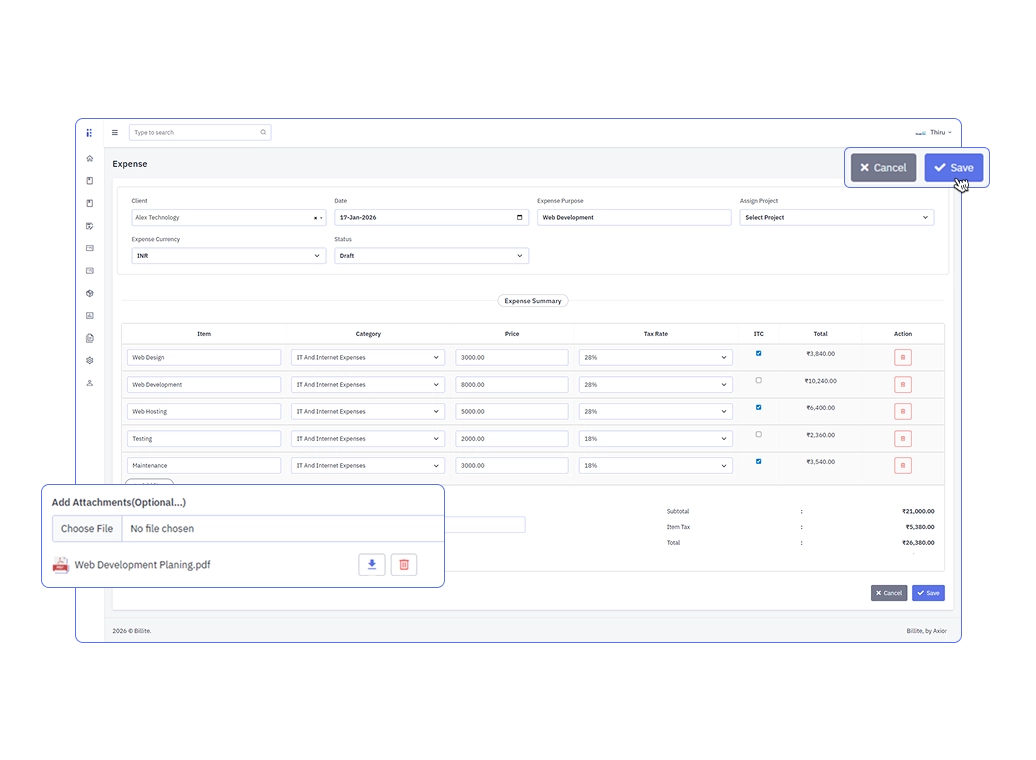This screenshot has height=760, width=1036.
Task: Click the price field showing 8000.00
Action: pos(511,385)
